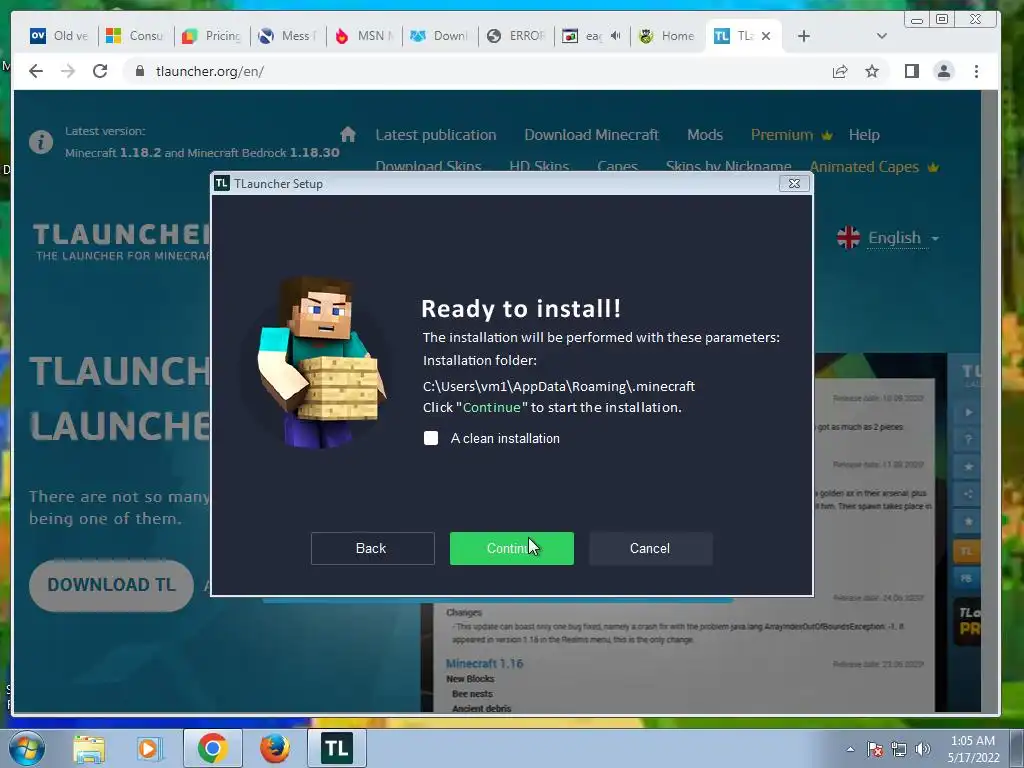This screenshot has width=1024, height=768.
Task: Launch Firefox from the taskbar
Action: tap(275, 748)
